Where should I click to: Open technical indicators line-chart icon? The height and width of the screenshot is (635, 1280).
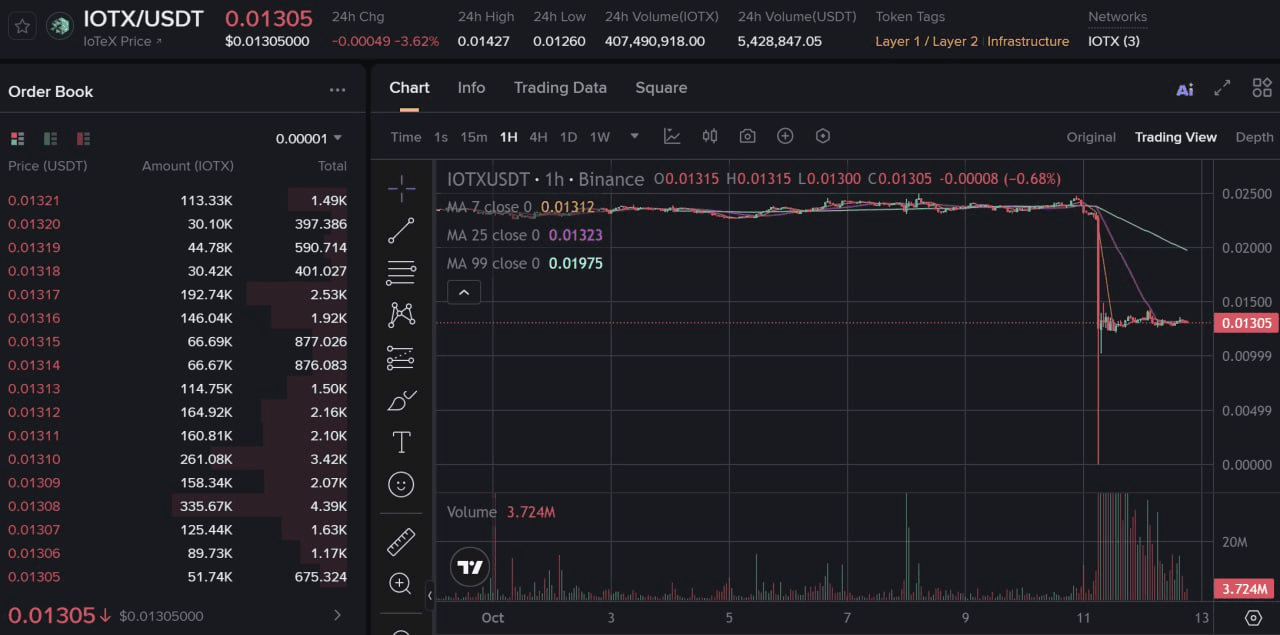tap(672, 136)
